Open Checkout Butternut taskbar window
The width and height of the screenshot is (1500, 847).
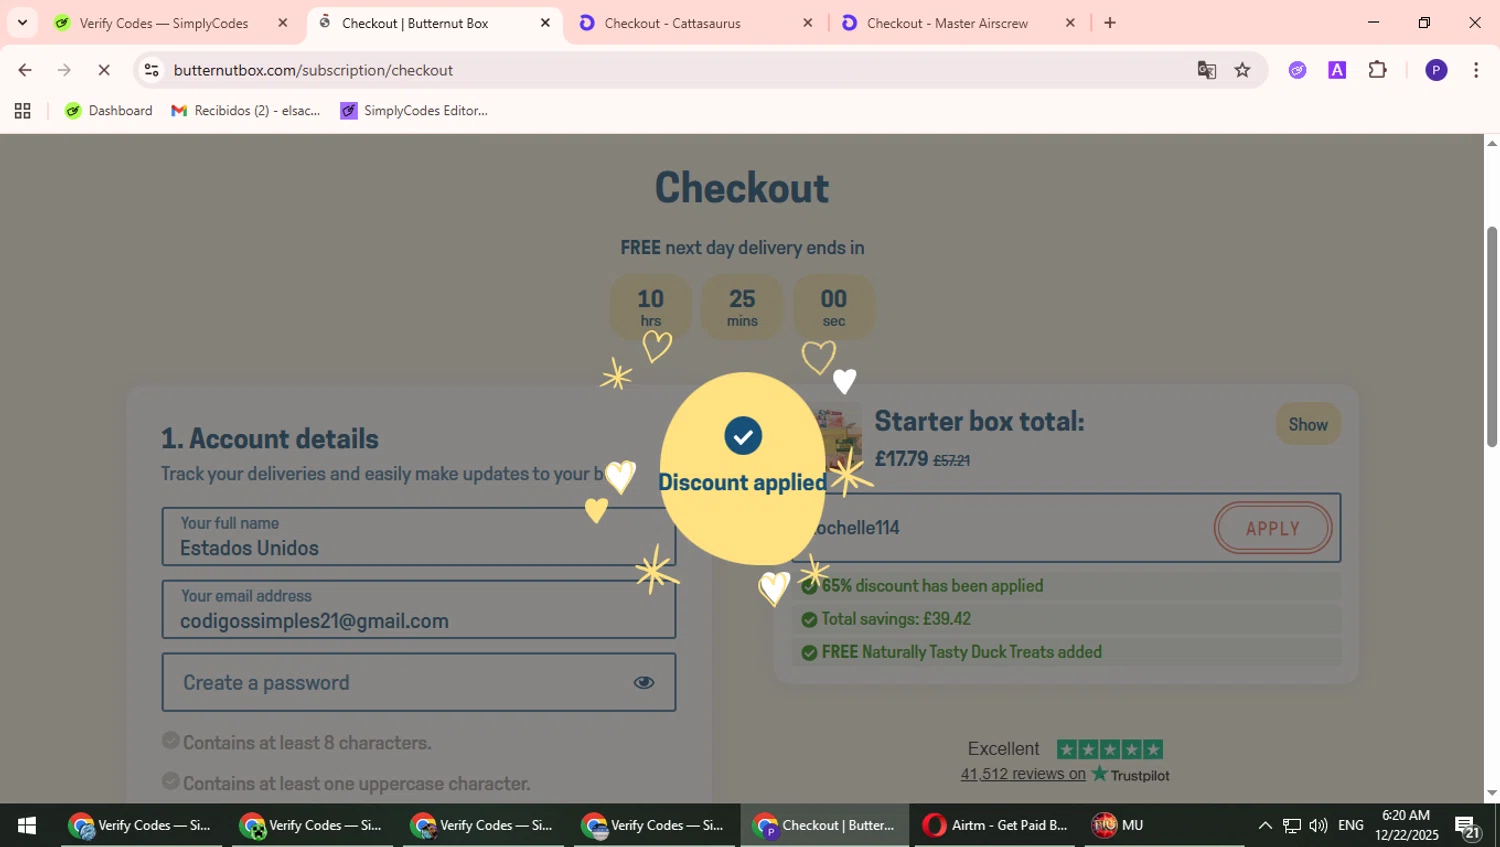825,826
